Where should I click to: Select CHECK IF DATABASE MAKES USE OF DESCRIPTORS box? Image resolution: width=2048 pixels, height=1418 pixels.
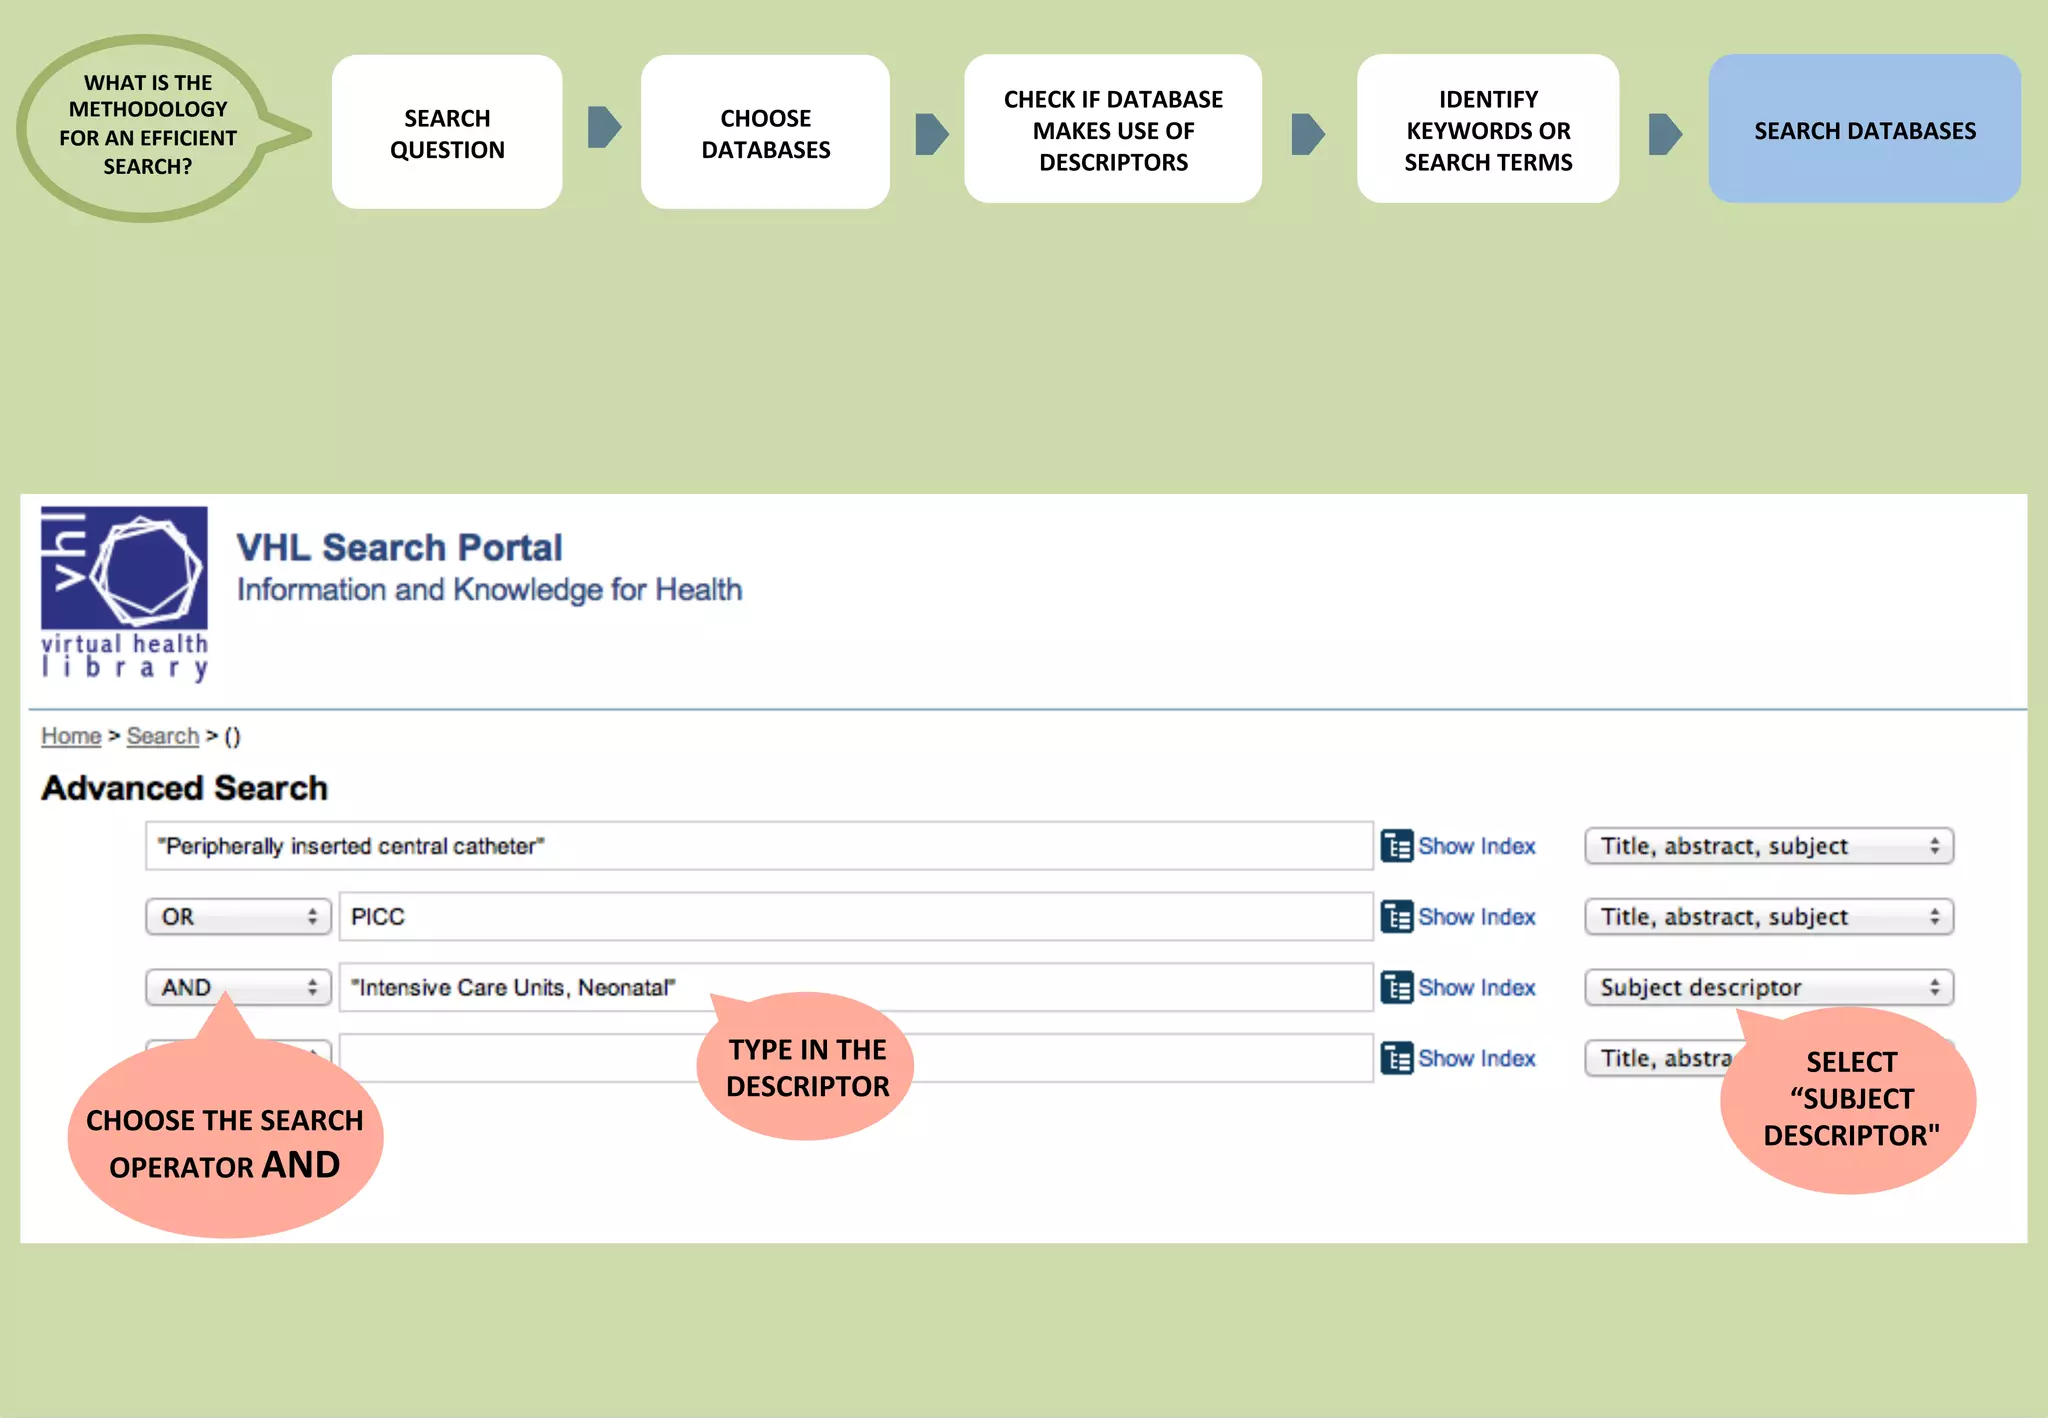(1113, 129)
